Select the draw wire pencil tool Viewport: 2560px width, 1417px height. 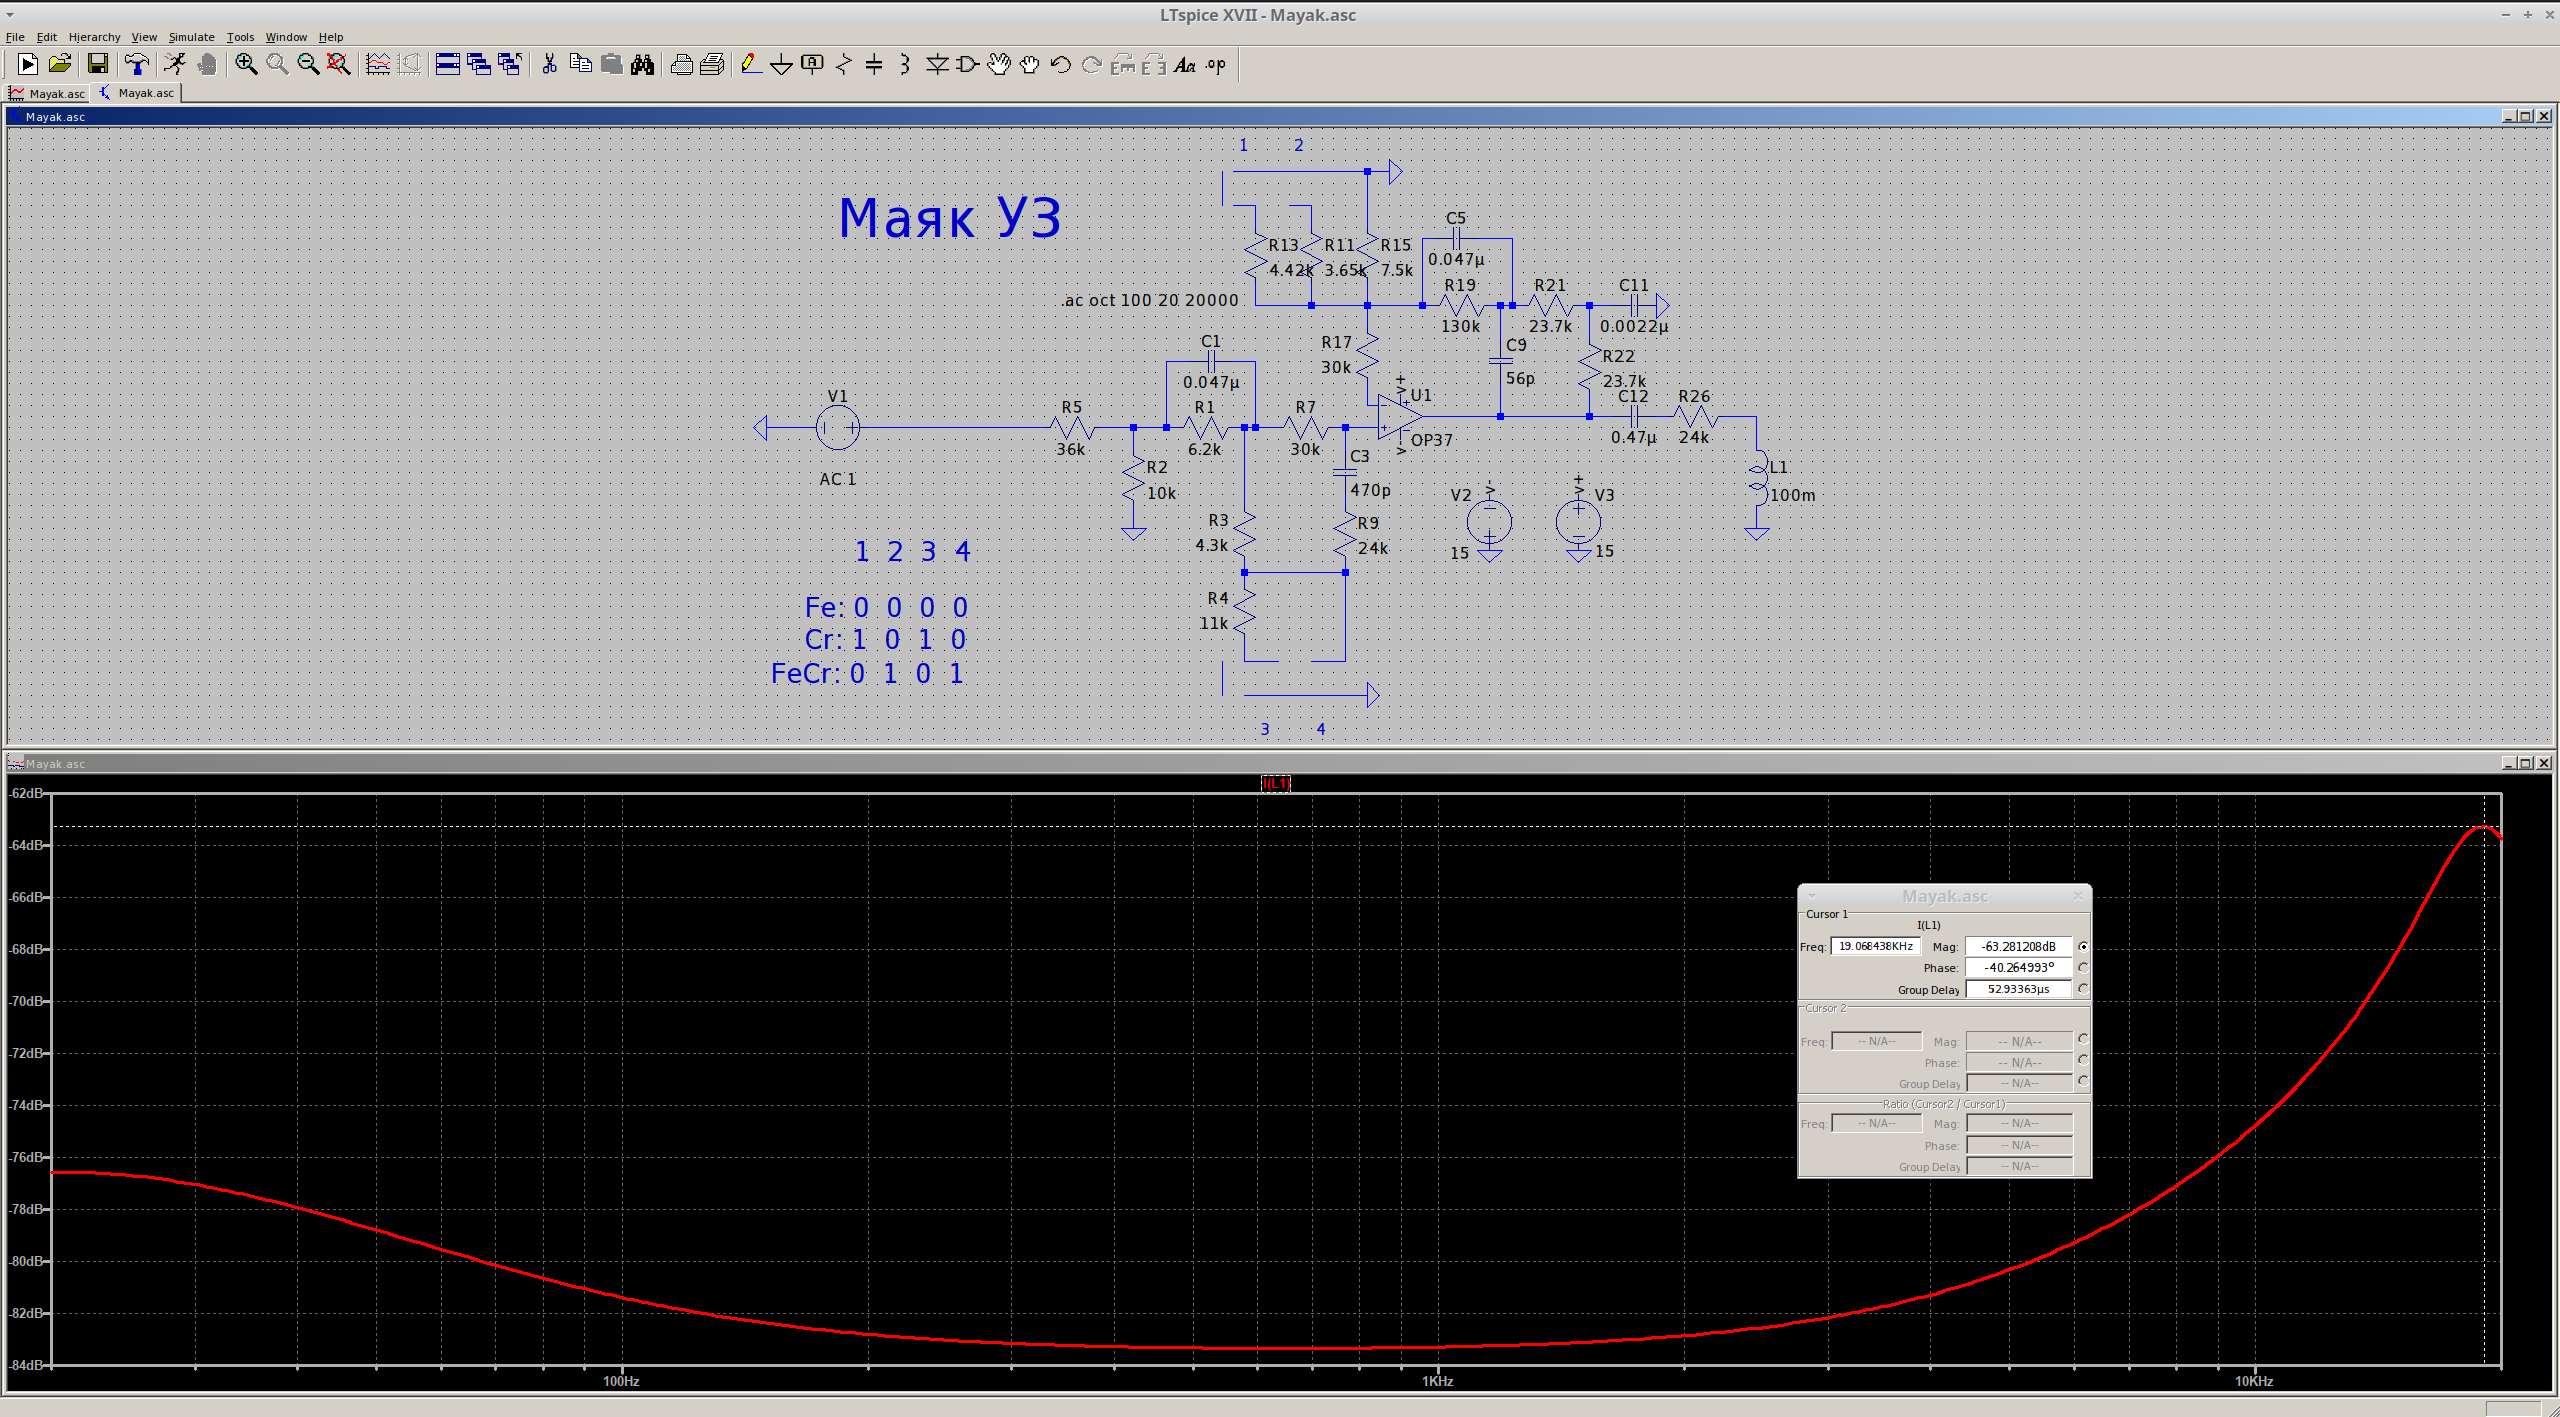point(751,65)
